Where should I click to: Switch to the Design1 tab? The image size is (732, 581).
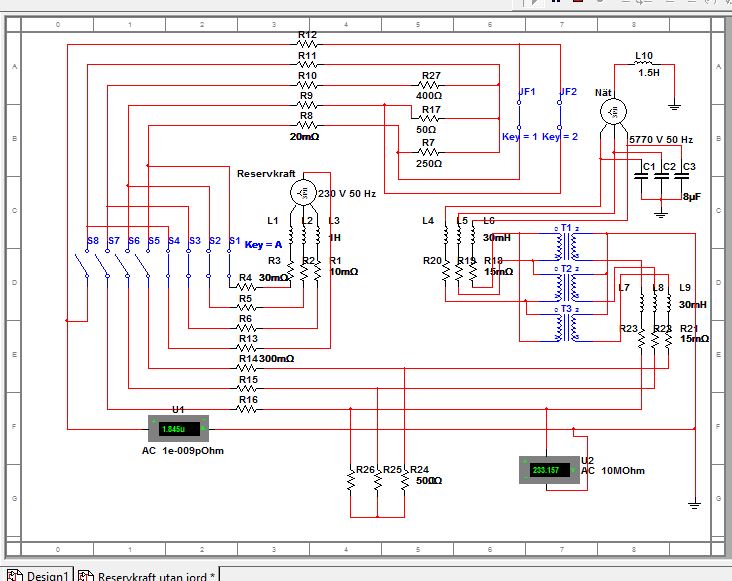click(40, 575)
